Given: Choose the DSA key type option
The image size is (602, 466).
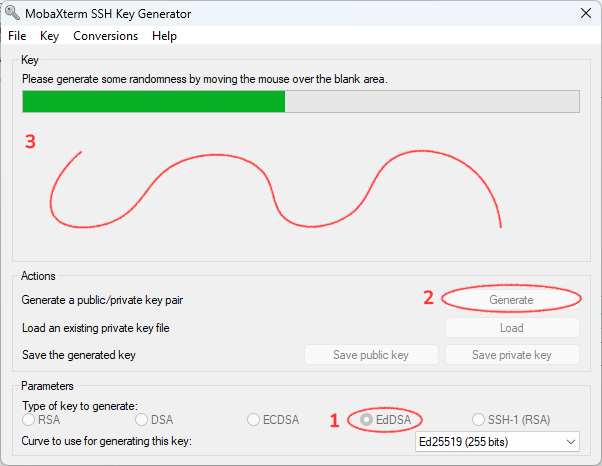Looking at the screenshot, I should point(141,420).
